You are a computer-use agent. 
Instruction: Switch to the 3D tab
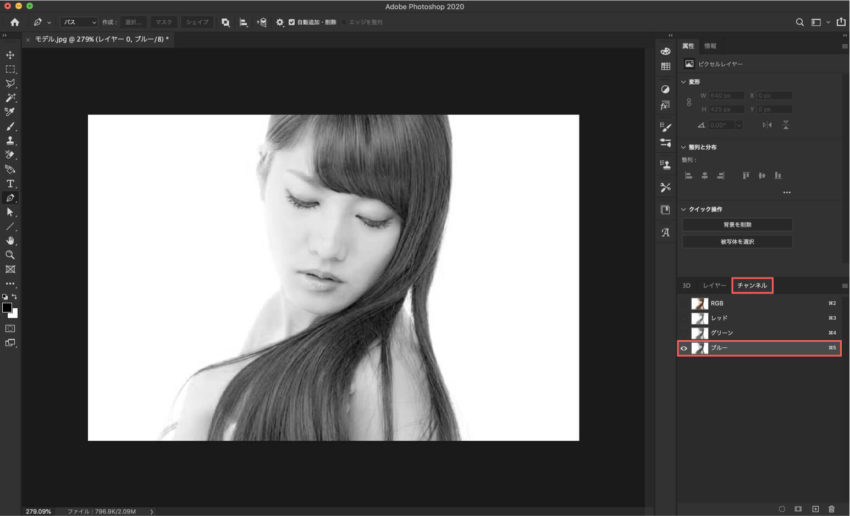point(686,285)
